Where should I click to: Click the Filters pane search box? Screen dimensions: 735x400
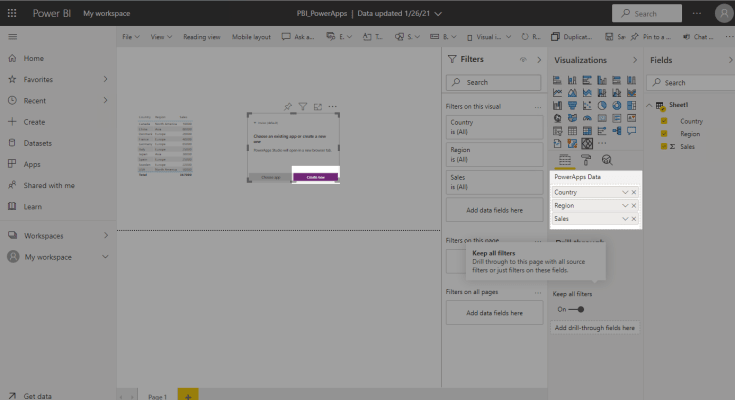coord(494,82)
